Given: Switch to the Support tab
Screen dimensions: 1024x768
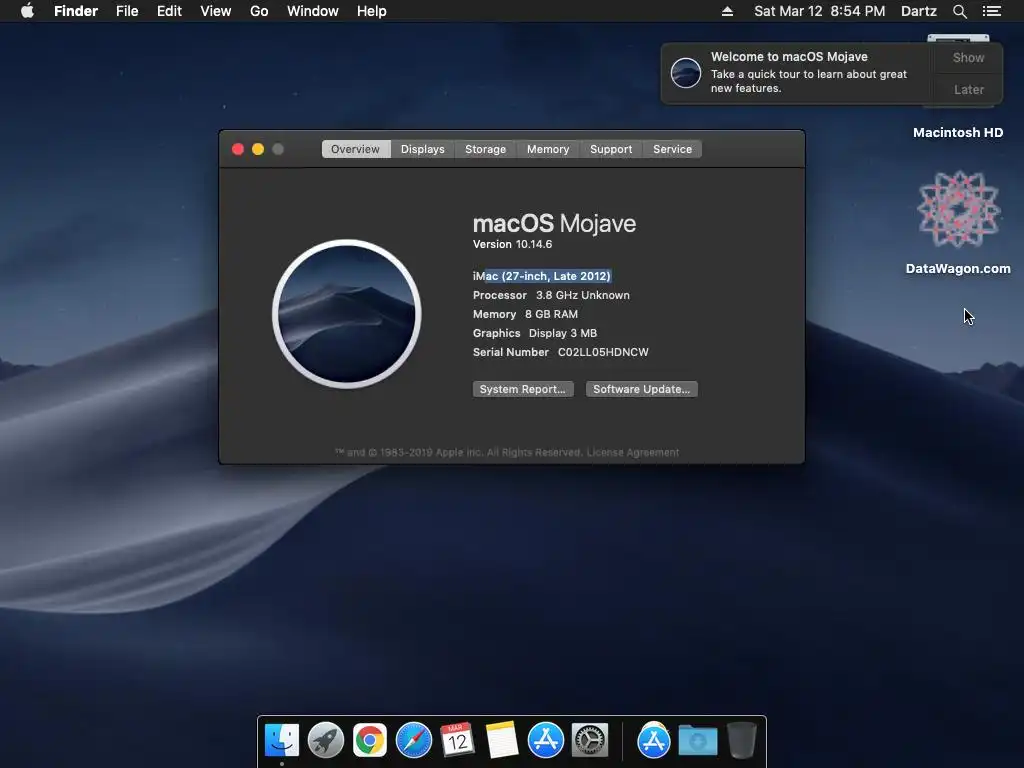Looking at the screenshot, I should 611,149.
